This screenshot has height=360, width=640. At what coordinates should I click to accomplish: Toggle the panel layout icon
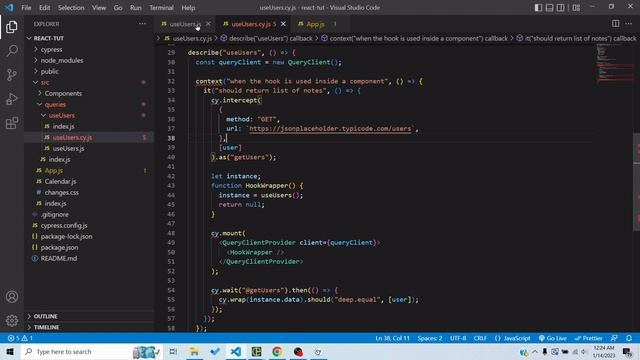549,8
